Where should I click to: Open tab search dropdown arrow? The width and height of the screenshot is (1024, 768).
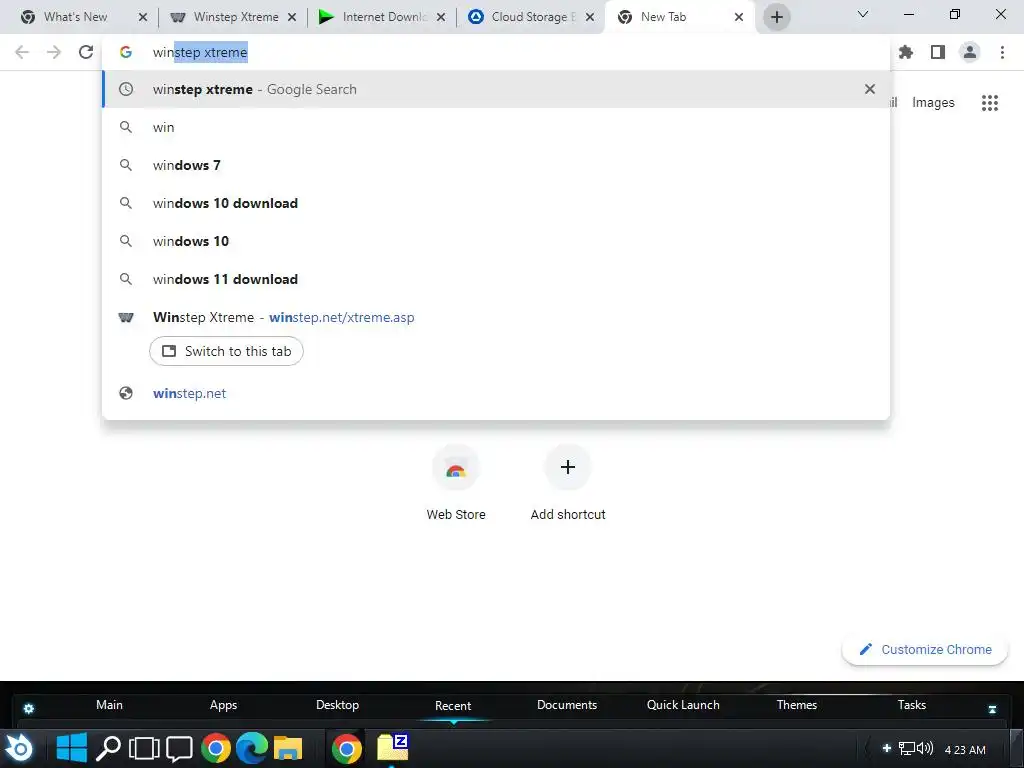863,14
